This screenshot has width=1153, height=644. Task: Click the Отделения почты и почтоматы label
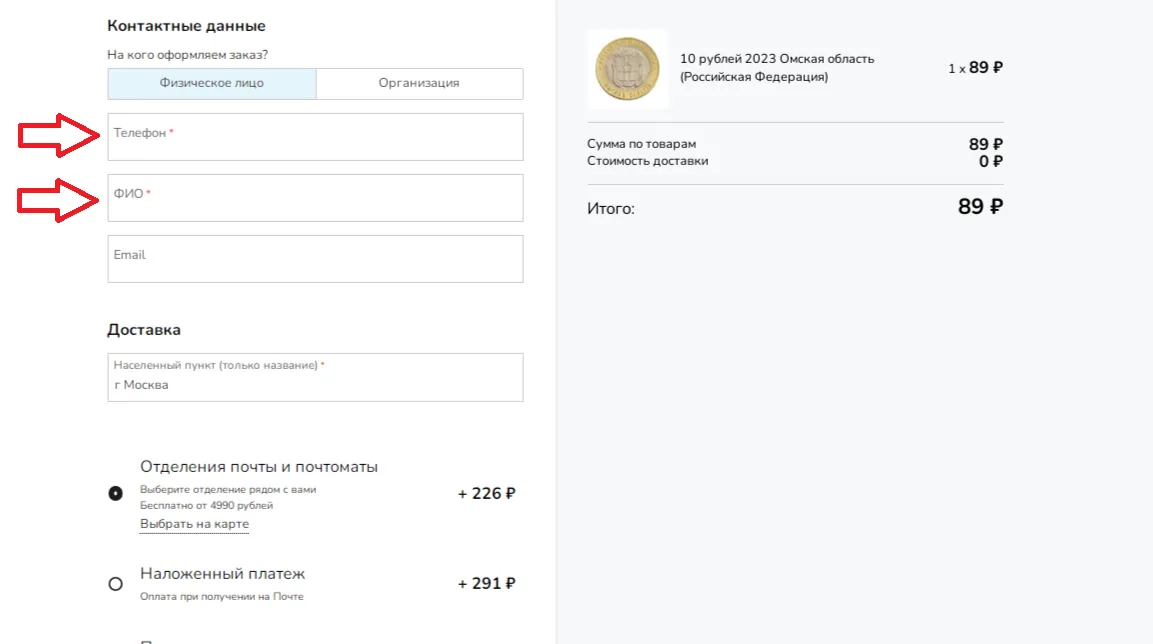click(x=259, y=467)
